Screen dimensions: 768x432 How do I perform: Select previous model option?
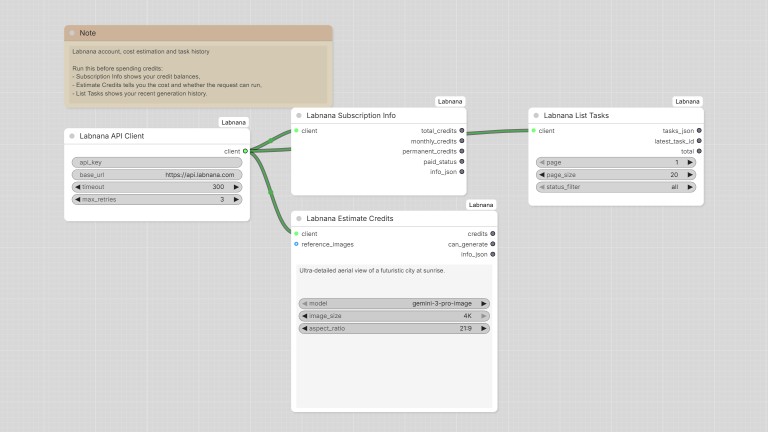pos(305,304)
